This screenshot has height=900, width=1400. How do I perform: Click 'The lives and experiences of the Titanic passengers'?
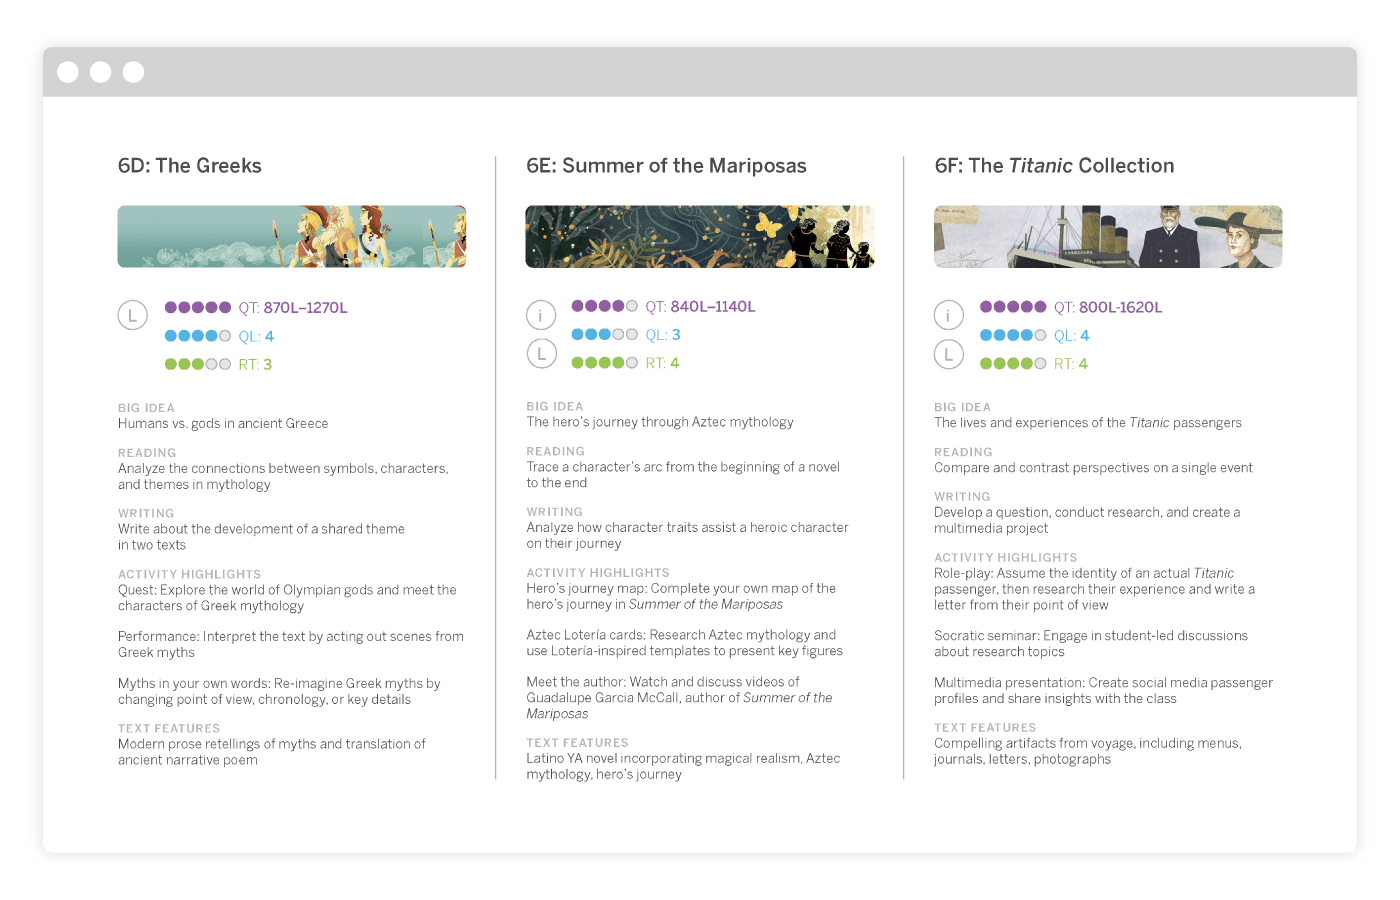pos(1088,423)
